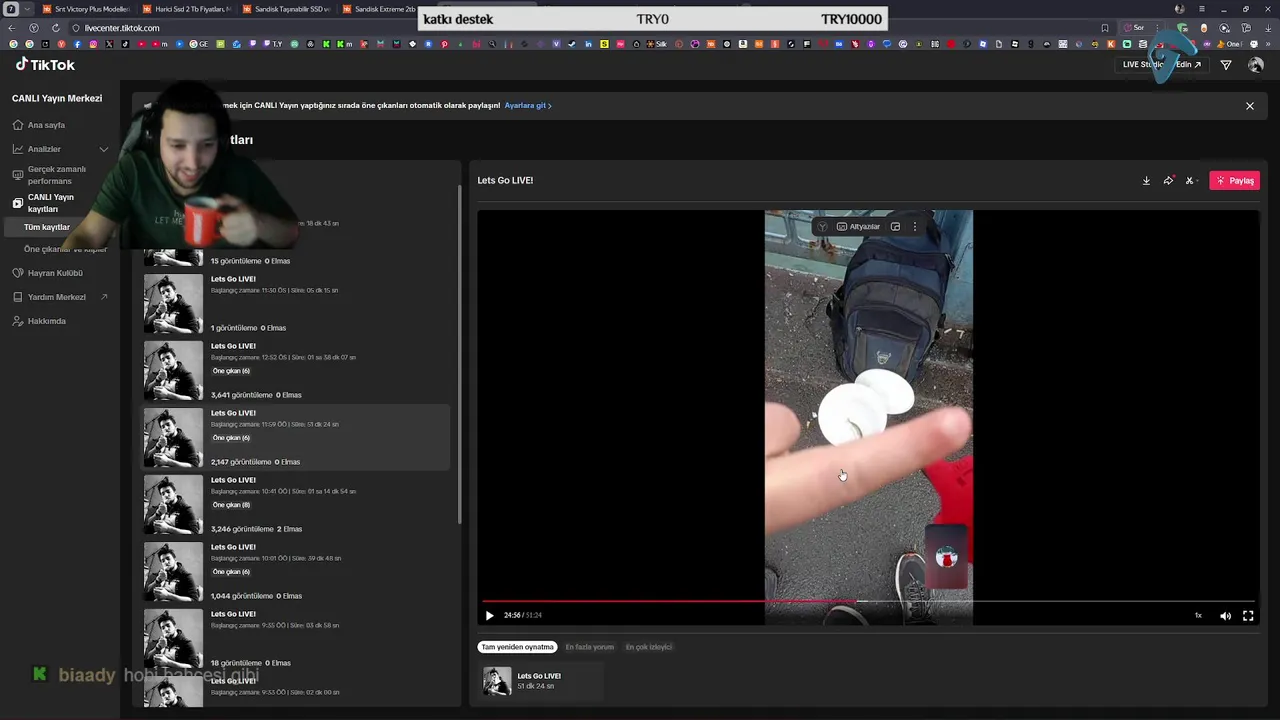Open the X bookmark icon
Image resolution: width=1280 pixels, height=720 pixels.
(x=109, y=44)
